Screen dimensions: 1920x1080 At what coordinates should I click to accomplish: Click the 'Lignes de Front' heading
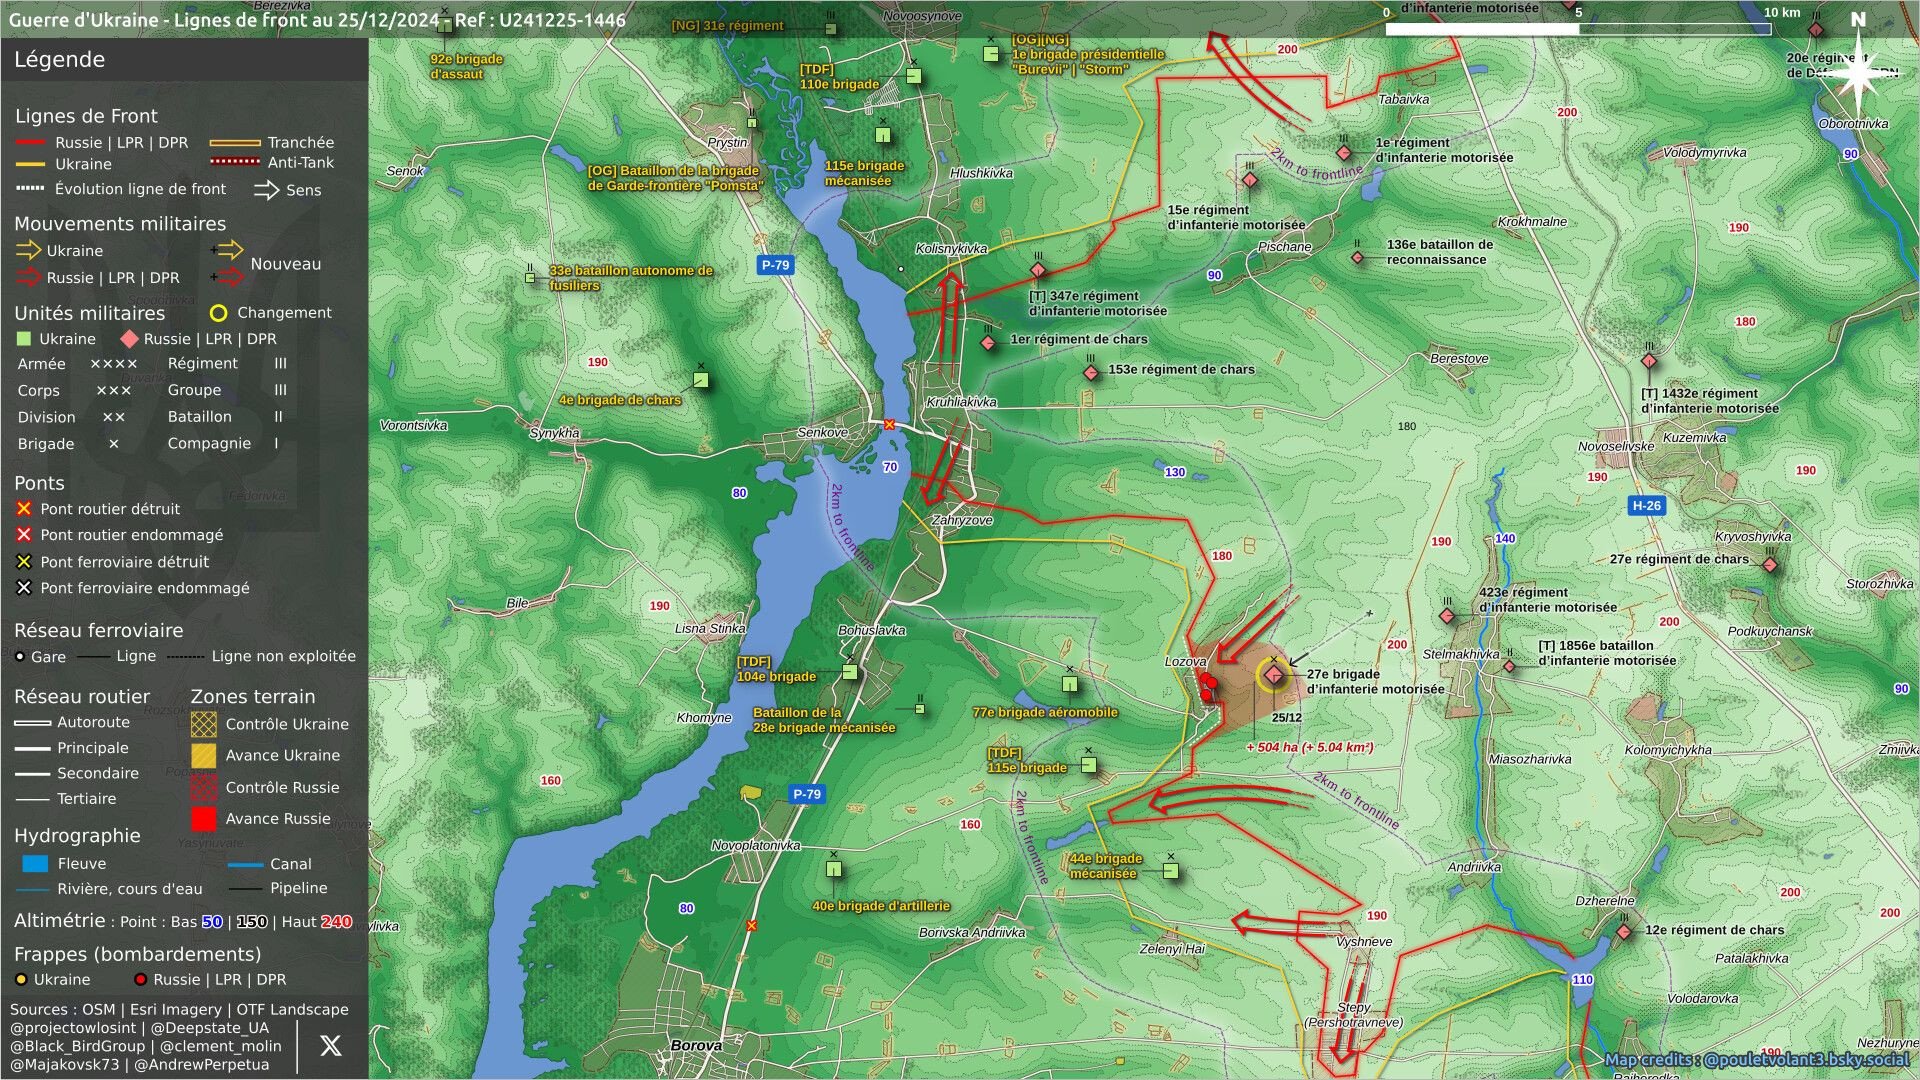tap(86, 116)
